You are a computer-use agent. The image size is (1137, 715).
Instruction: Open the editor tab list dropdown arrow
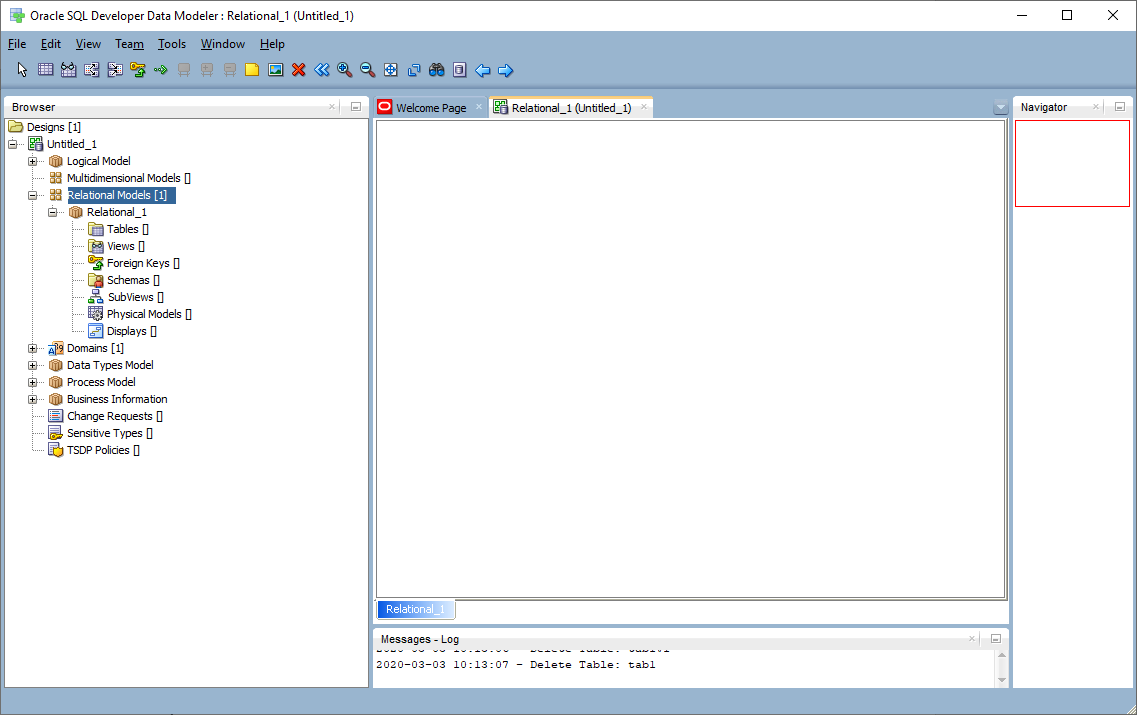[1001, 108]
